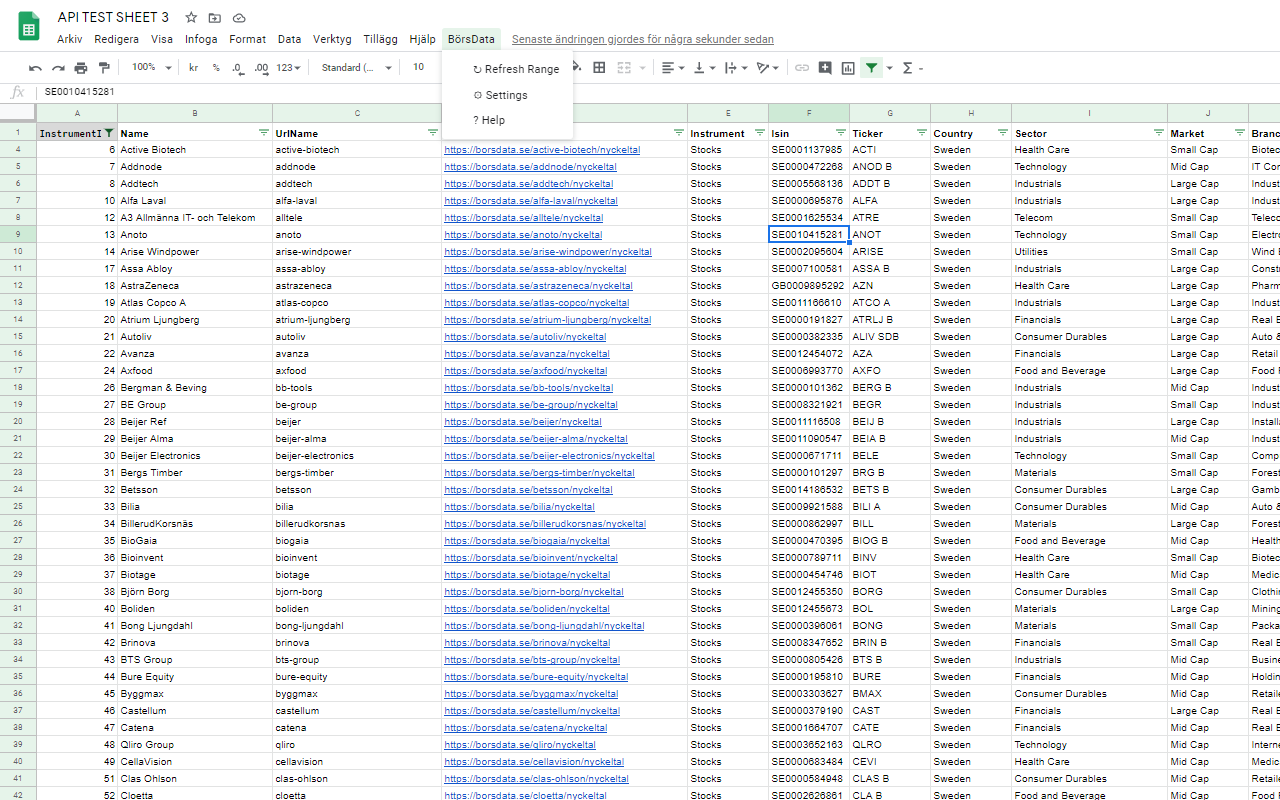Select row 9 header
Viewport: 1280px width, 800px height.
pyautogui.click(x=17, y=235)
